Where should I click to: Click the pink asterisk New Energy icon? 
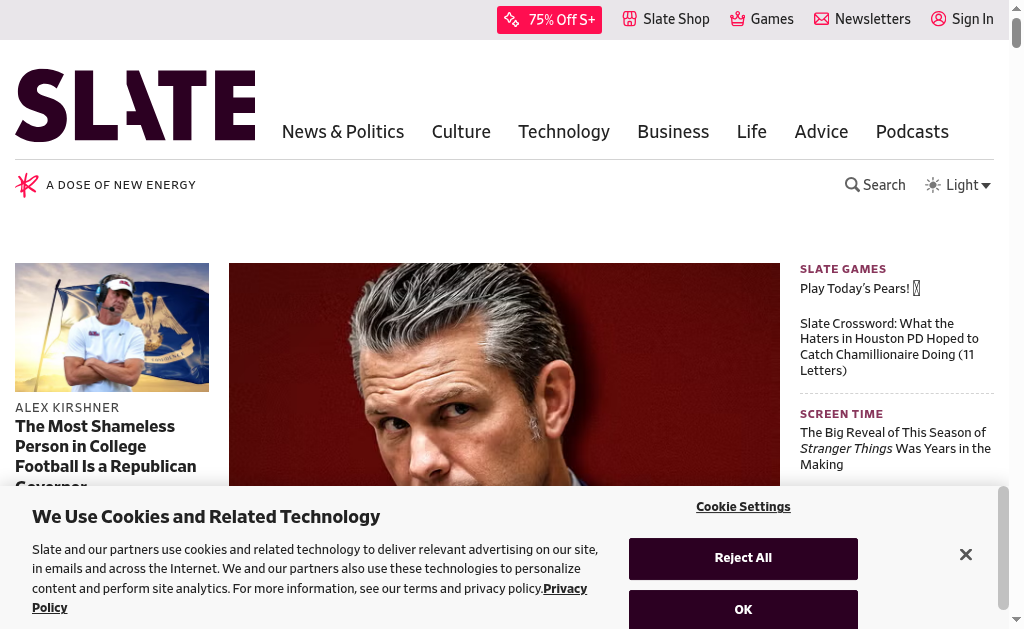tap(27, 185)
